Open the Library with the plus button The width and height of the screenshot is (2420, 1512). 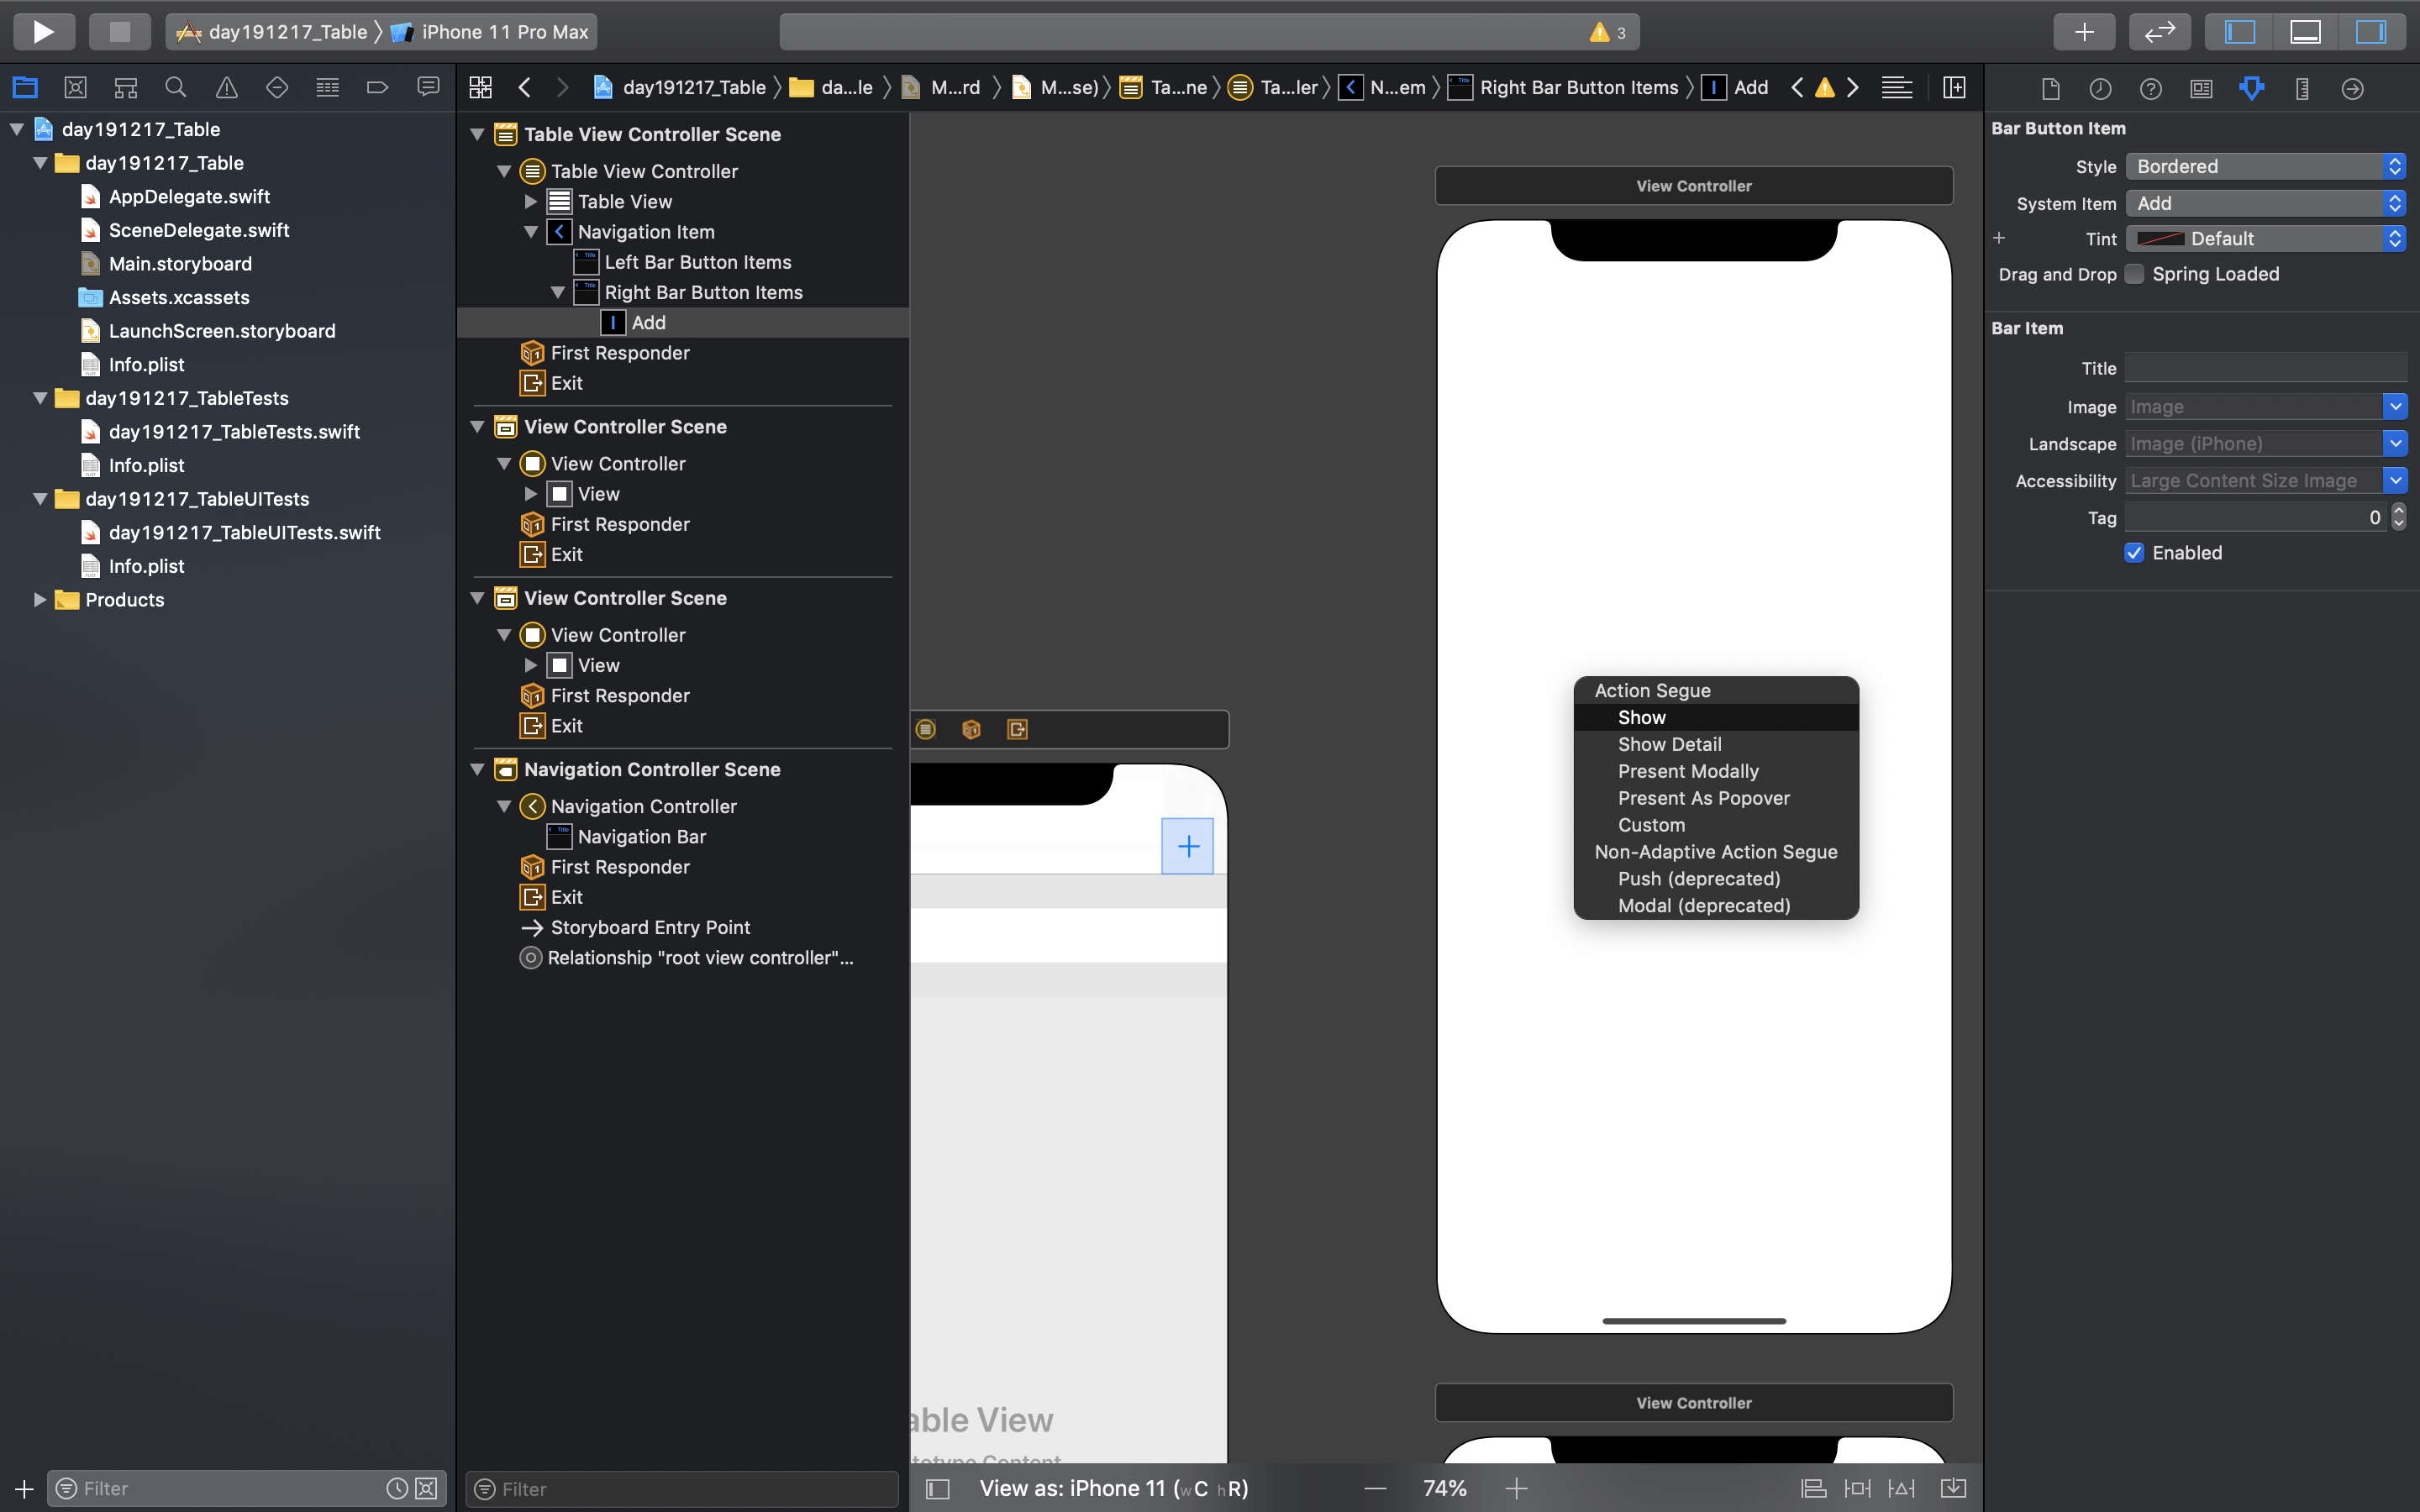[x=2084, y=31]
